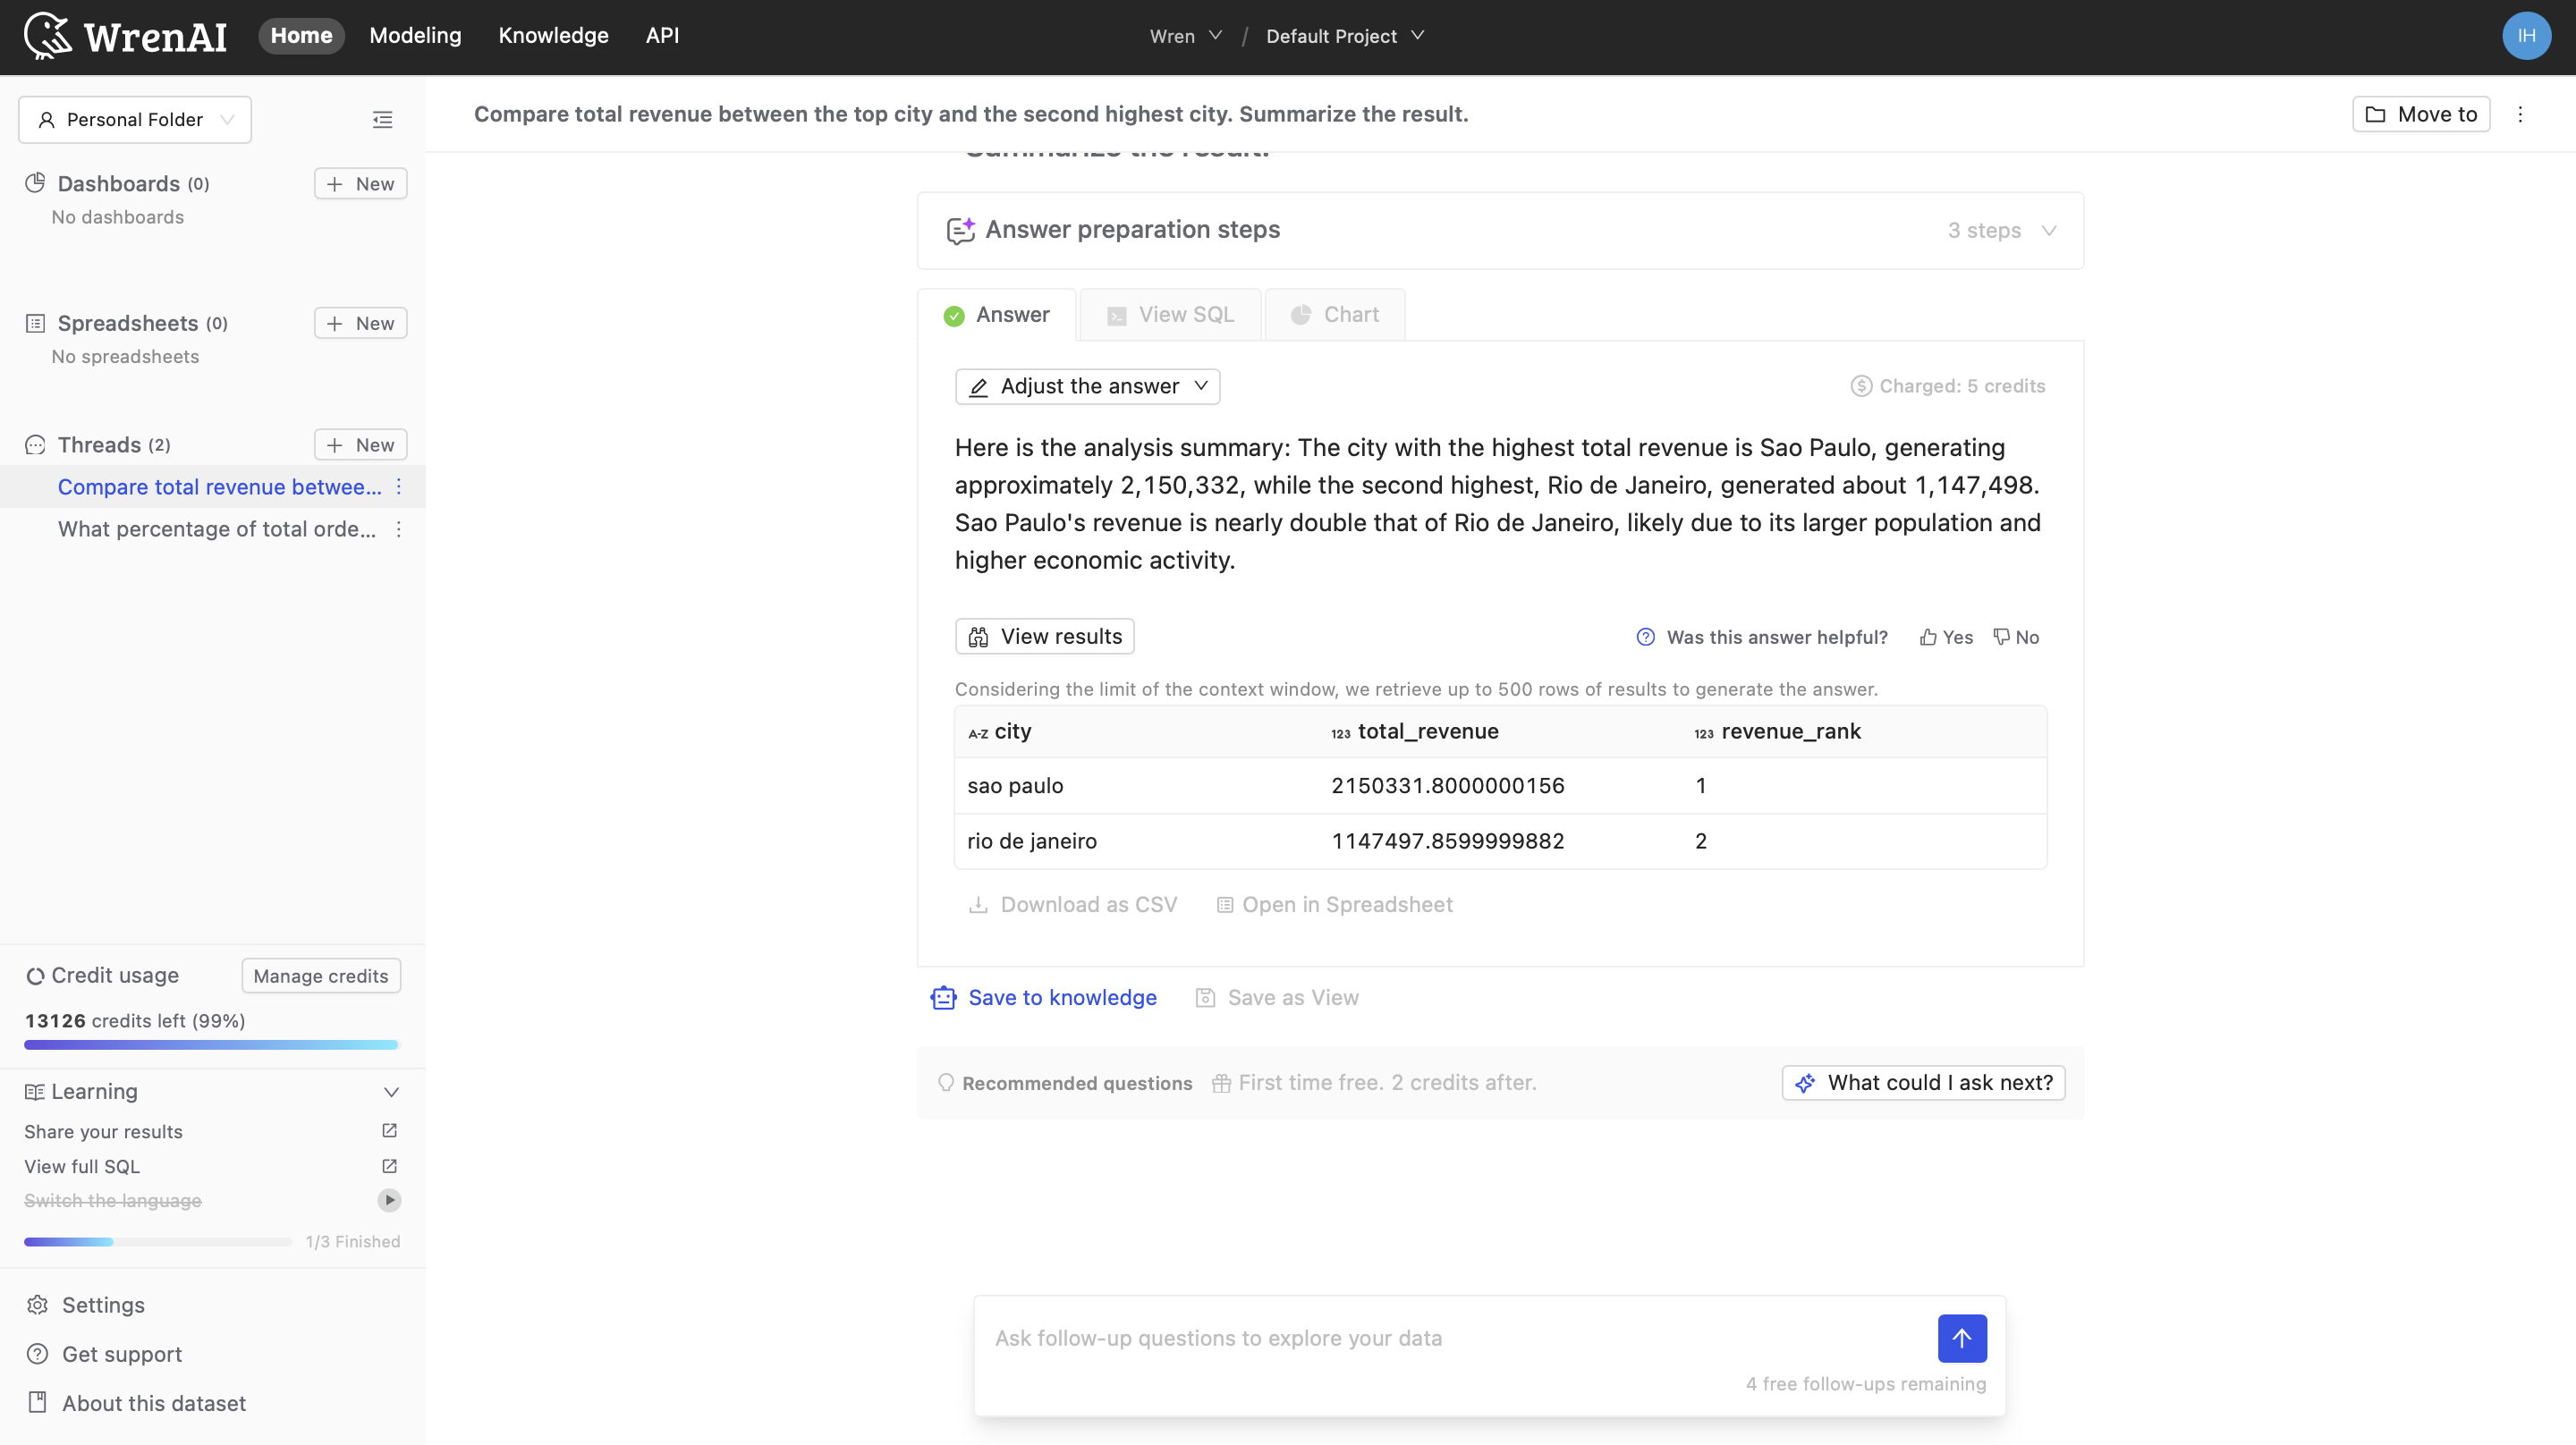This screenshot has width=2576, height=1445.
Task: Mark the answer helpful with Yes thumbs-up
Action: coord(1944,637)
